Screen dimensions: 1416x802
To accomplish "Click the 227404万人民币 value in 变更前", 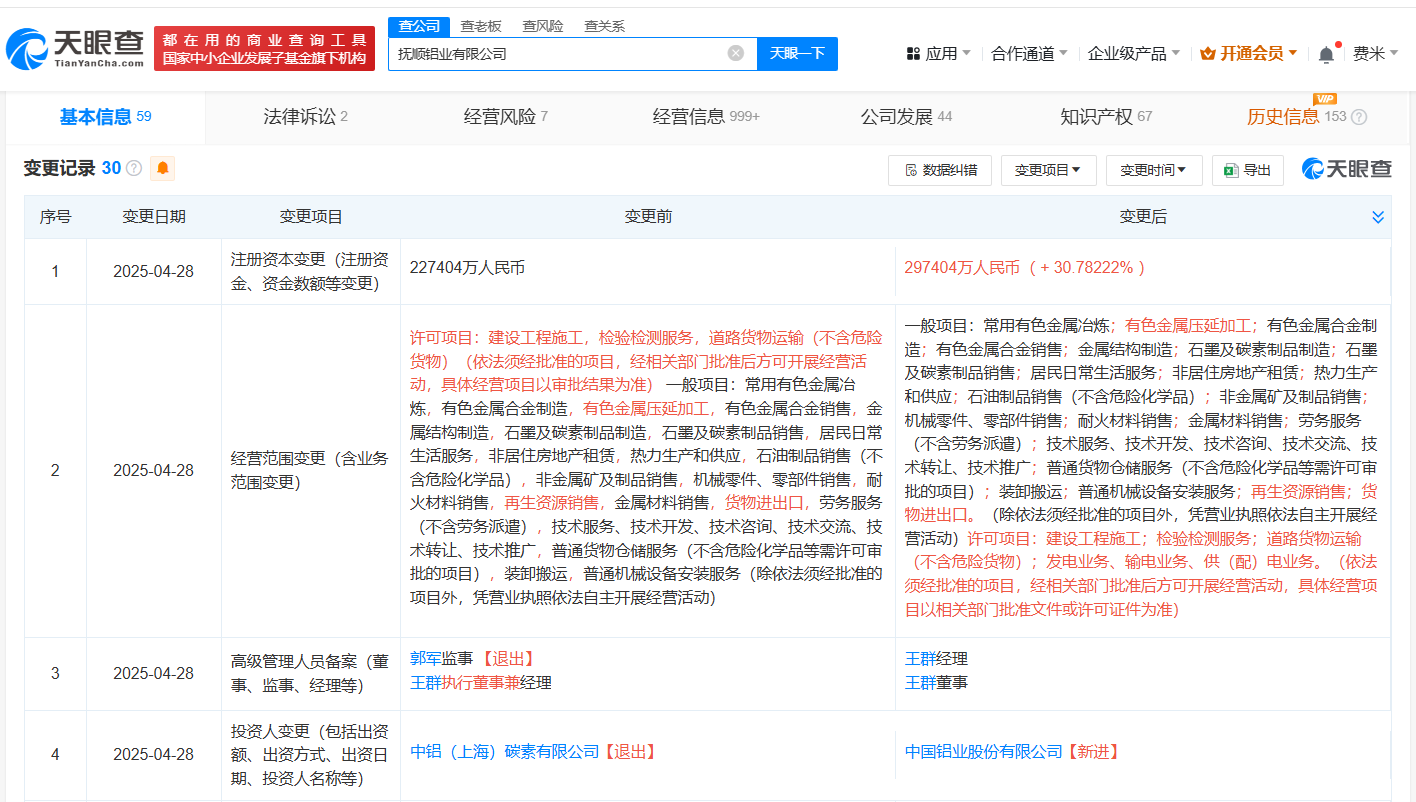I will click(x=467, y=268).
